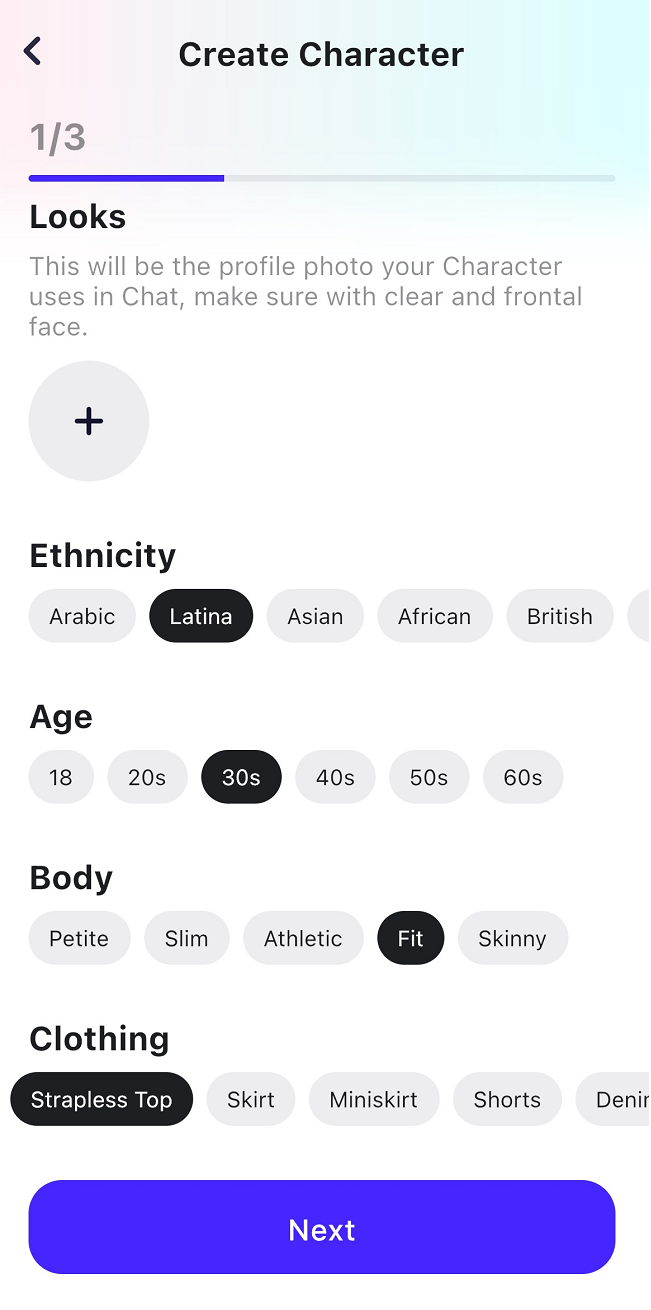Toggle the selected 30s age chip
Image resolution: width=651 pixels, height=1310 pixels.
coord(241,777)
